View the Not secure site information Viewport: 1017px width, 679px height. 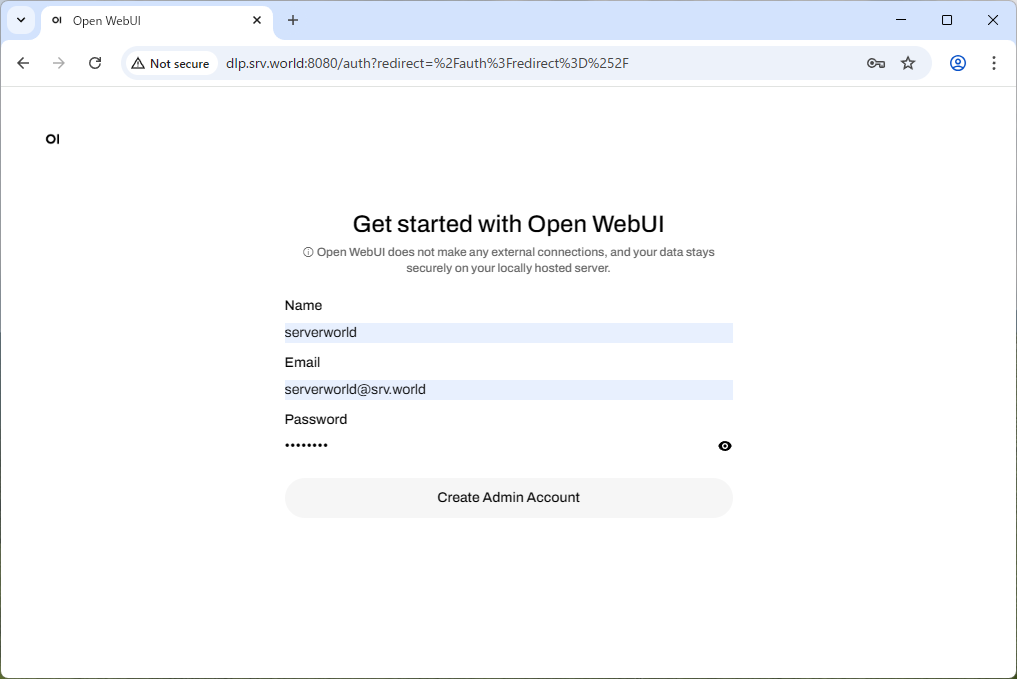[170, 63]
